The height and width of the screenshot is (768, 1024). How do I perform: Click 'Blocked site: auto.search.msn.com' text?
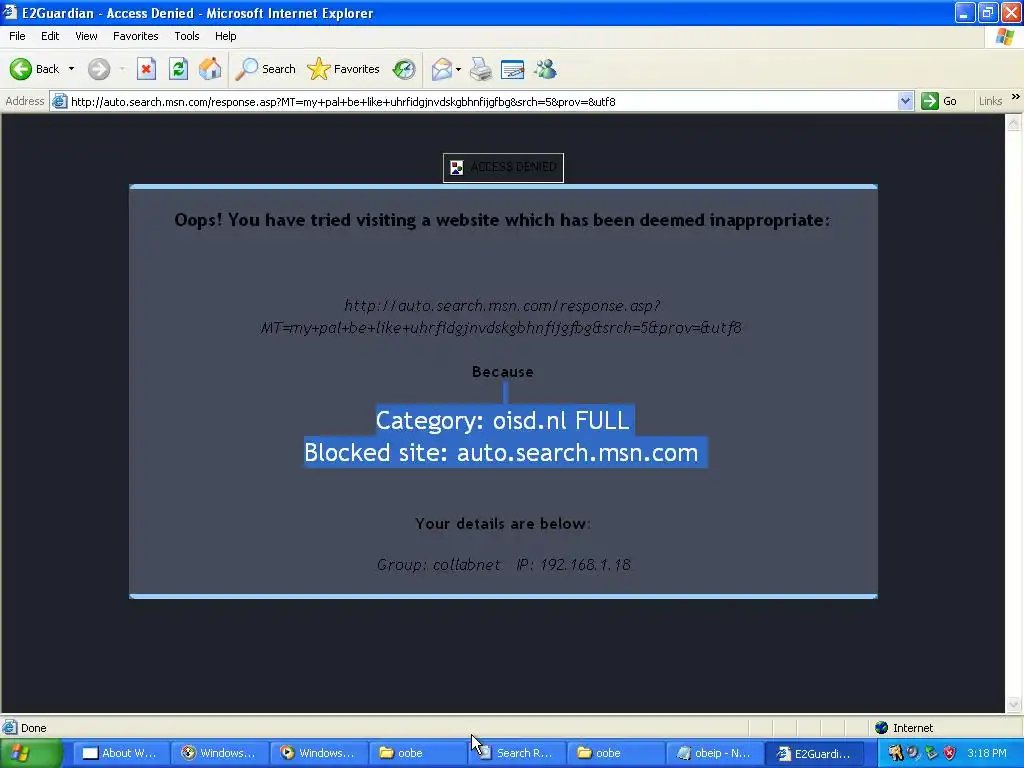pos(501,452)
